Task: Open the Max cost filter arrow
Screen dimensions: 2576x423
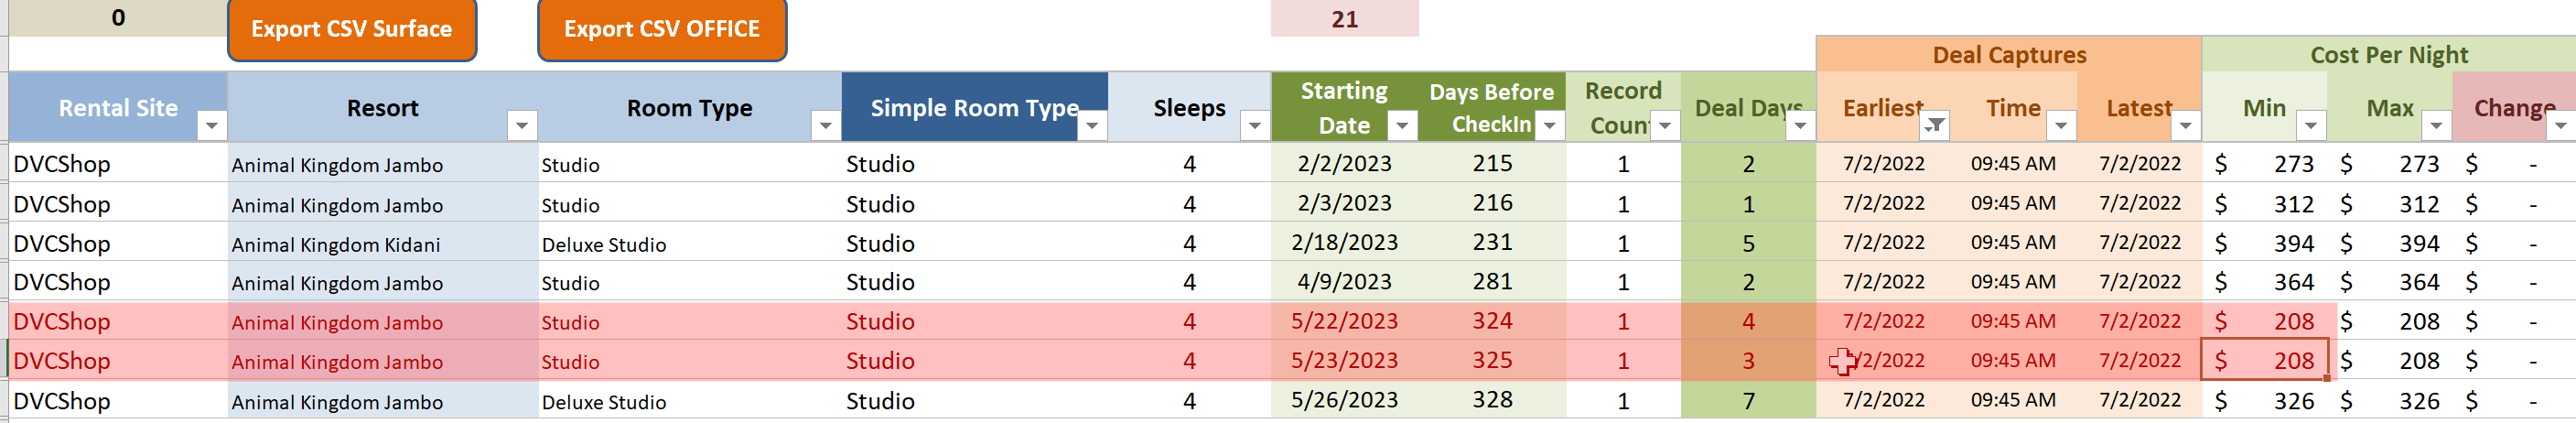Action: coord(2437,126)
